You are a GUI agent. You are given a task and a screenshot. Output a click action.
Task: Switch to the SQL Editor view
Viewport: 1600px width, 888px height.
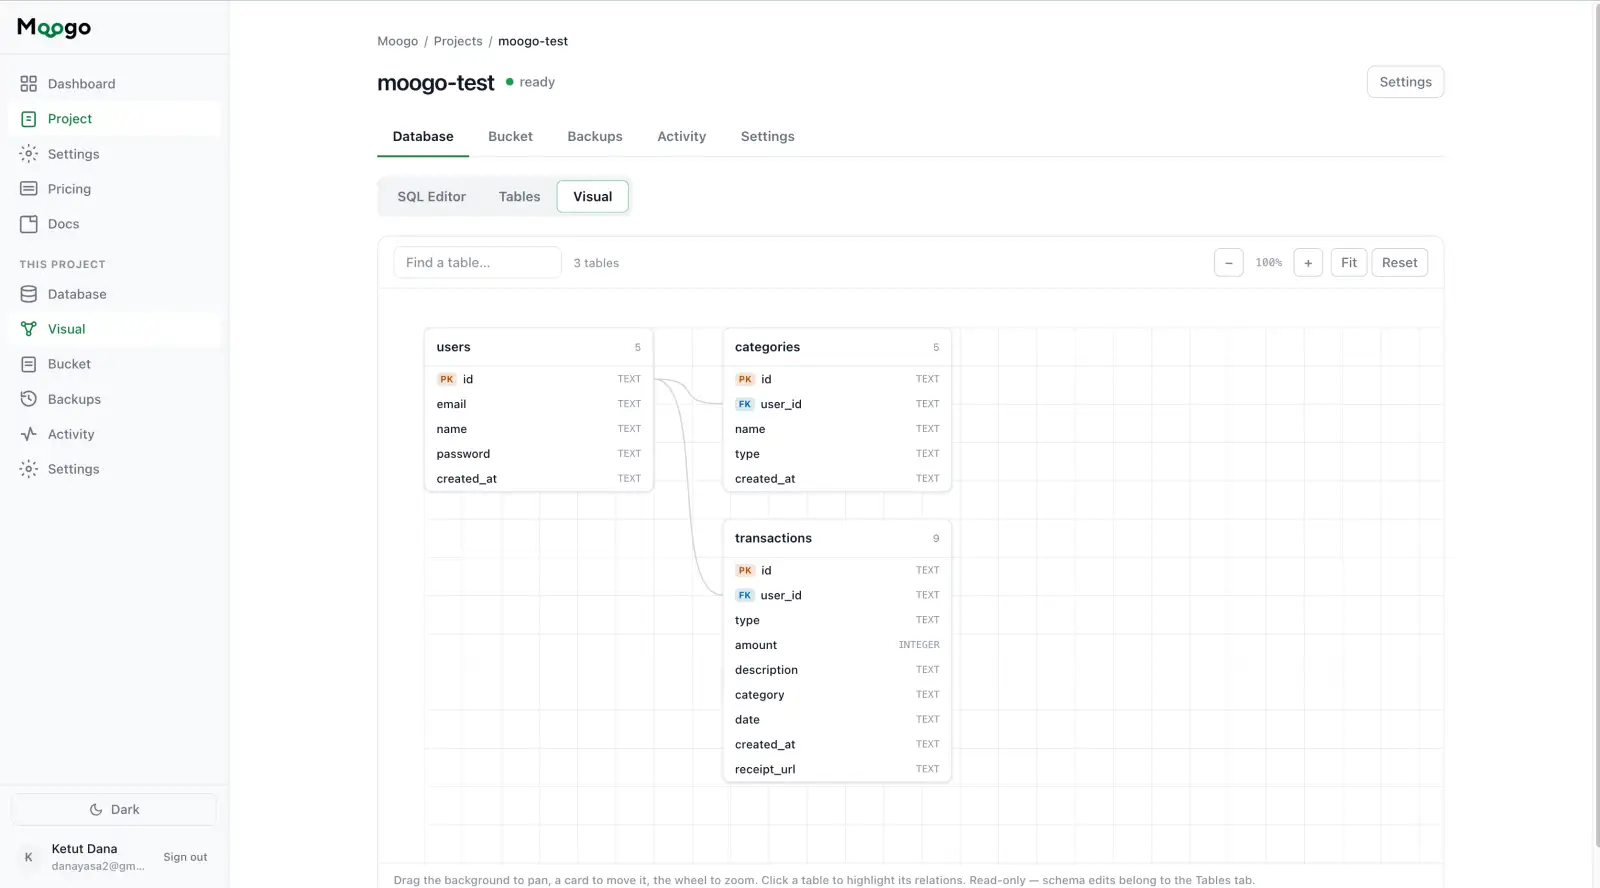tap(432, 197)
